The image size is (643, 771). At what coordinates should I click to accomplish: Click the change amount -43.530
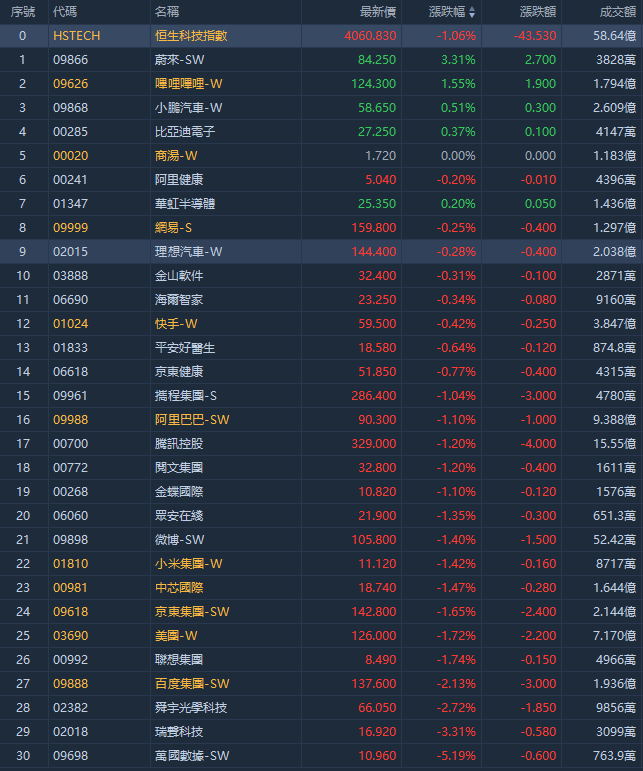coord(535,36)
